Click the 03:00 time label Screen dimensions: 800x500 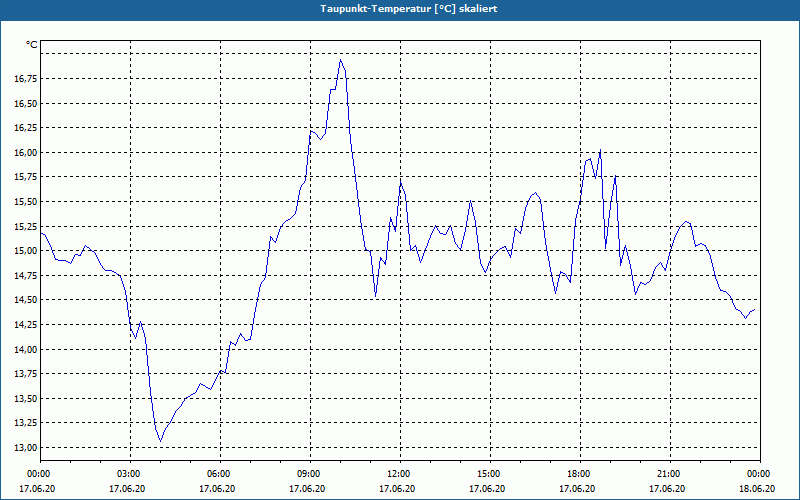tap(130, 474)
